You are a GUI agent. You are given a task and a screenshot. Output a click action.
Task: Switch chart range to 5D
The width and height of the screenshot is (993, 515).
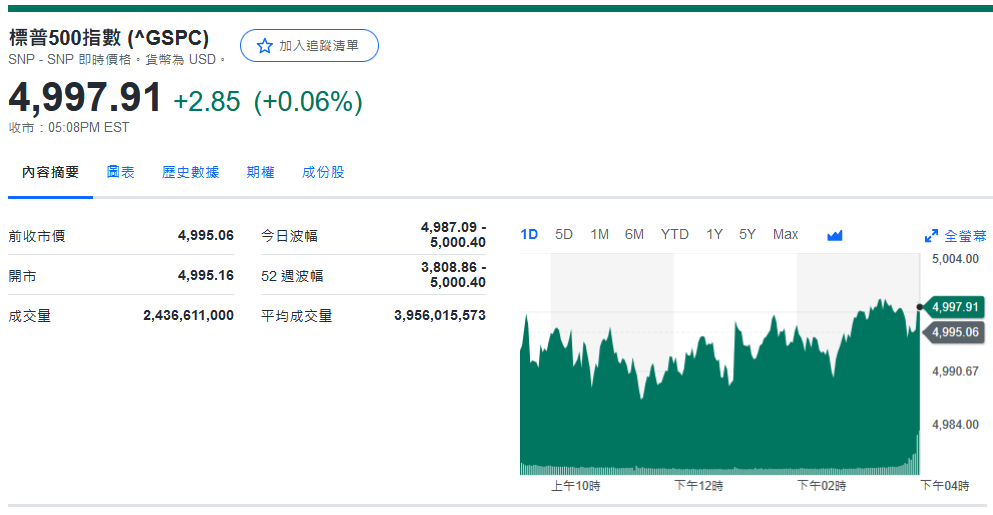click(564, 234)
